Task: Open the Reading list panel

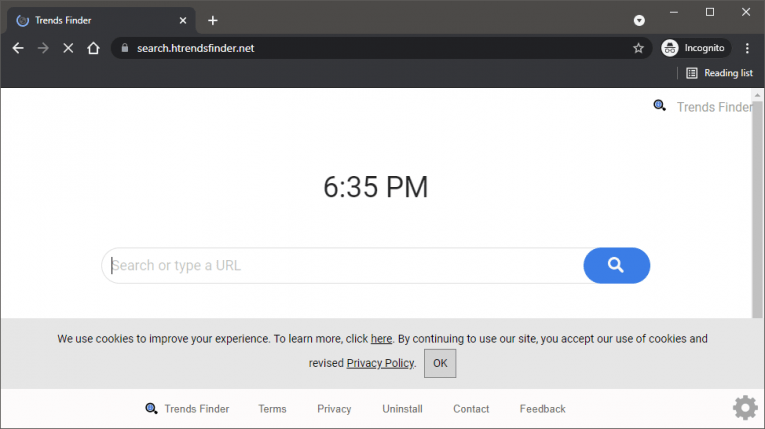Action: coord(719,73)
